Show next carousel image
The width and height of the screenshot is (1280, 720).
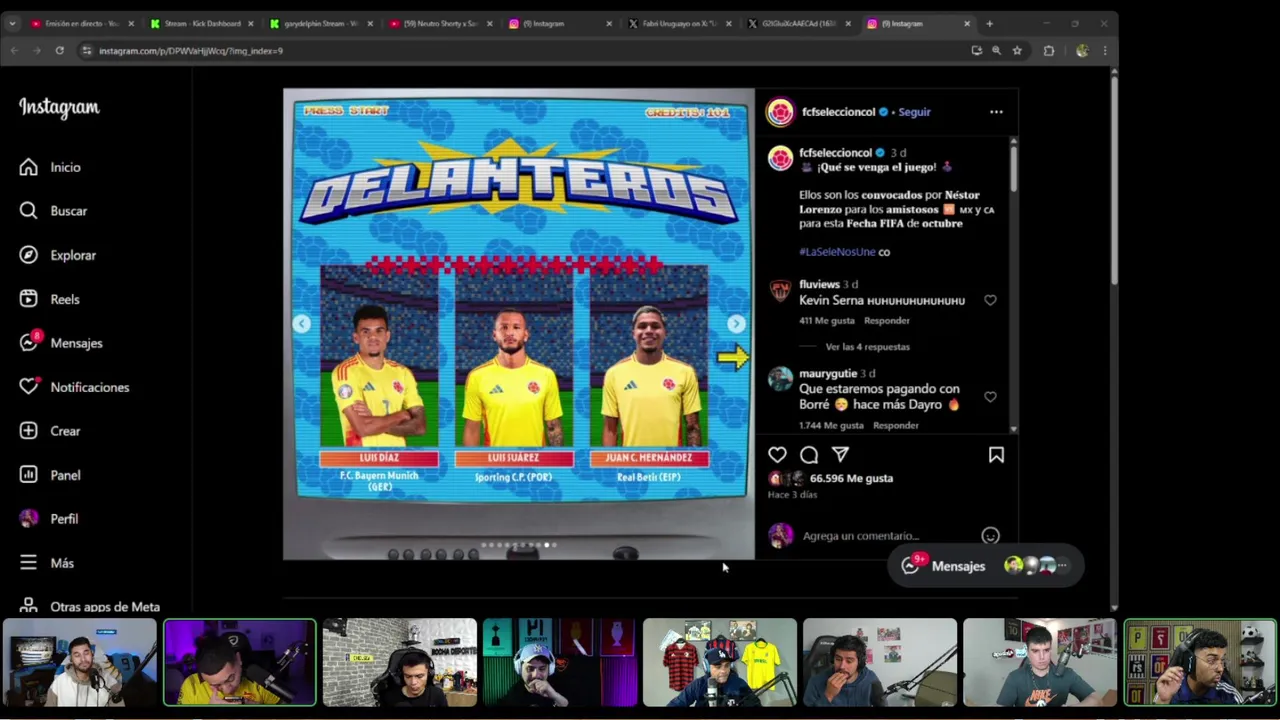click(736, 324)
